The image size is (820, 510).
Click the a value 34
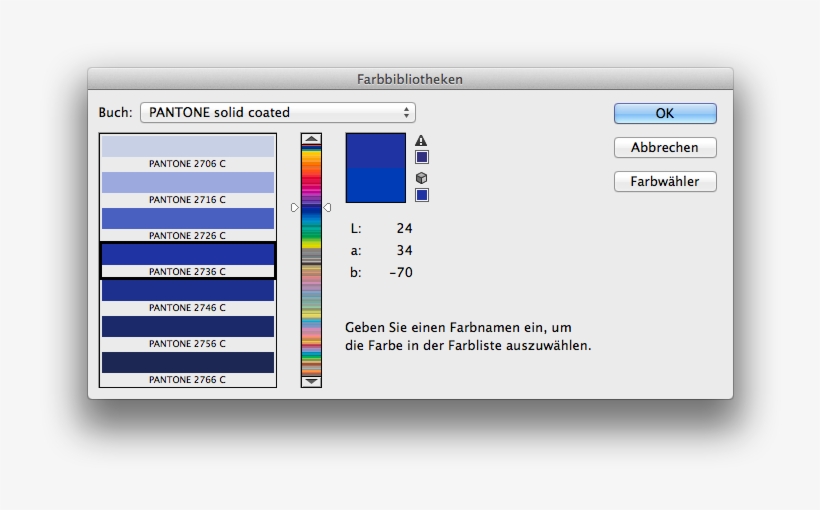pos(404,251)
